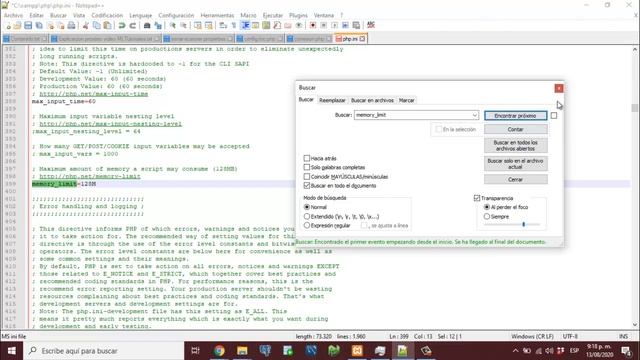
Task: Click the Copy toolbar icon
Action: (x=97, y=25)
